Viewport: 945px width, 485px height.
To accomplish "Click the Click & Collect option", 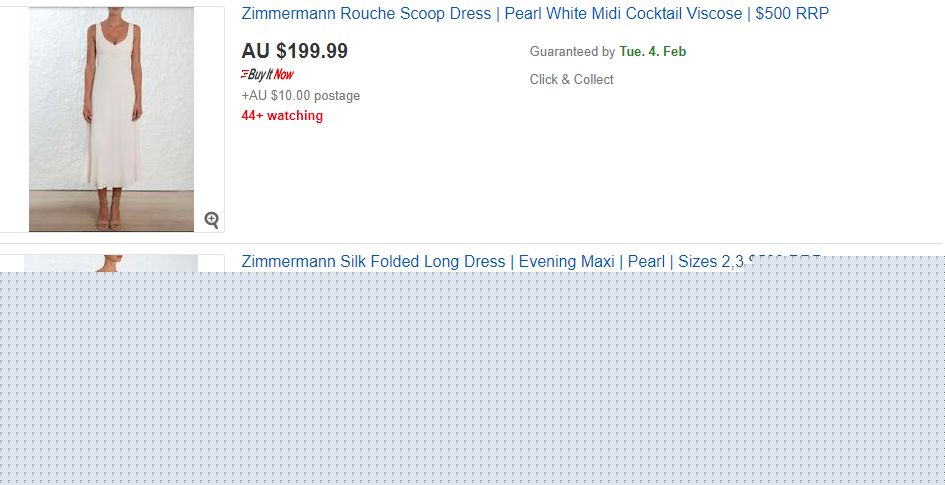I will [571, 80].
